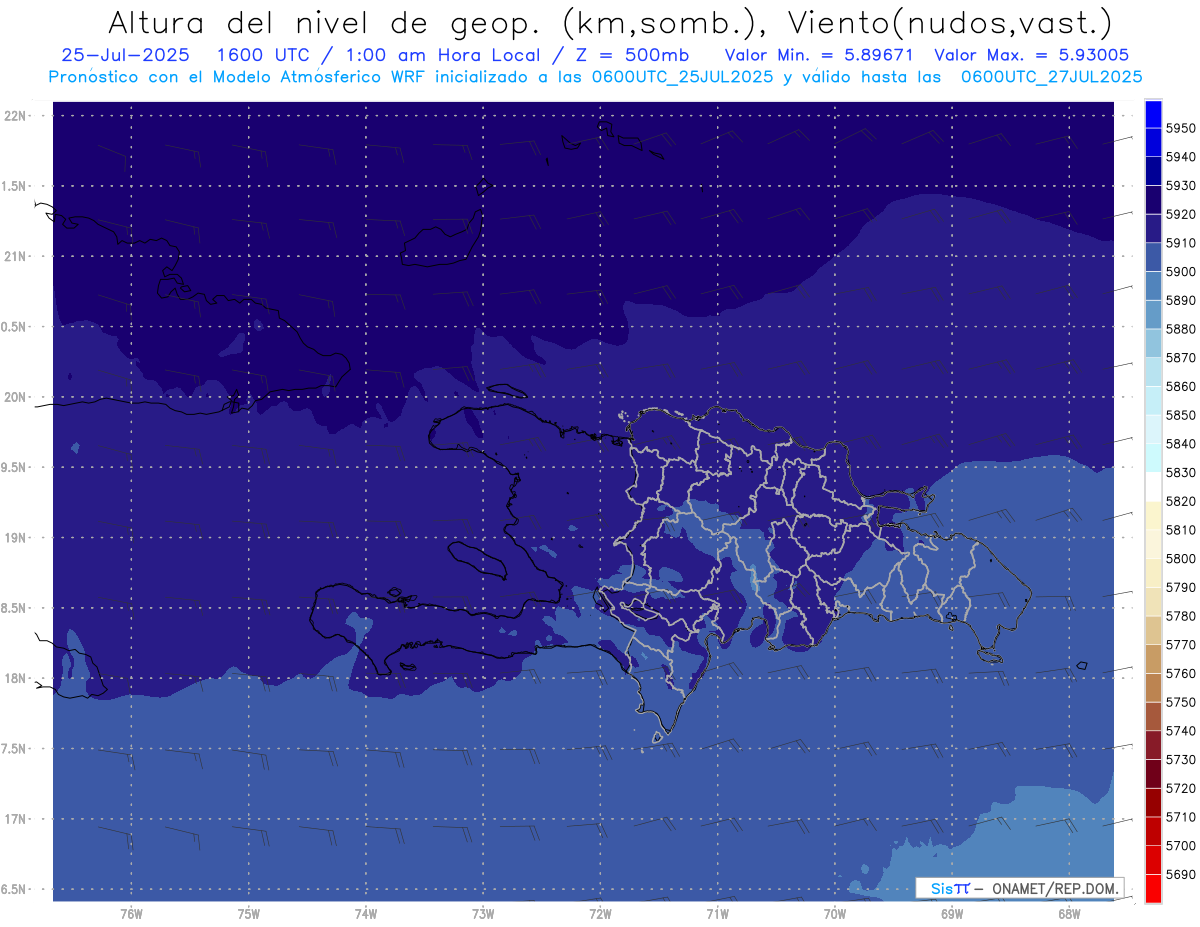Image resolution: width=1200 pixels, height=927 pixels.
Task: Click the '5700' legend value
Action: pos(1181,845)
